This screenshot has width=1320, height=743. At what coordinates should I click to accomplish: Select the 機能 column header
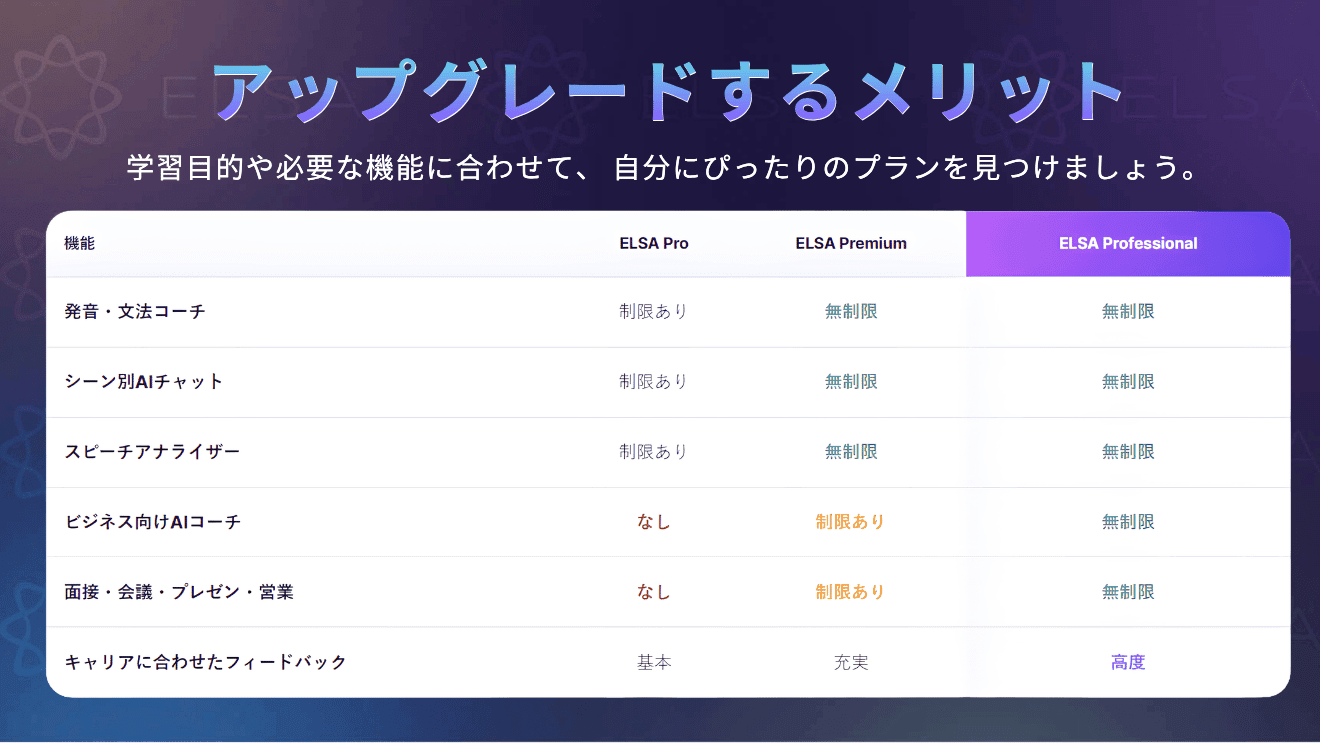[x=79, y=243]
